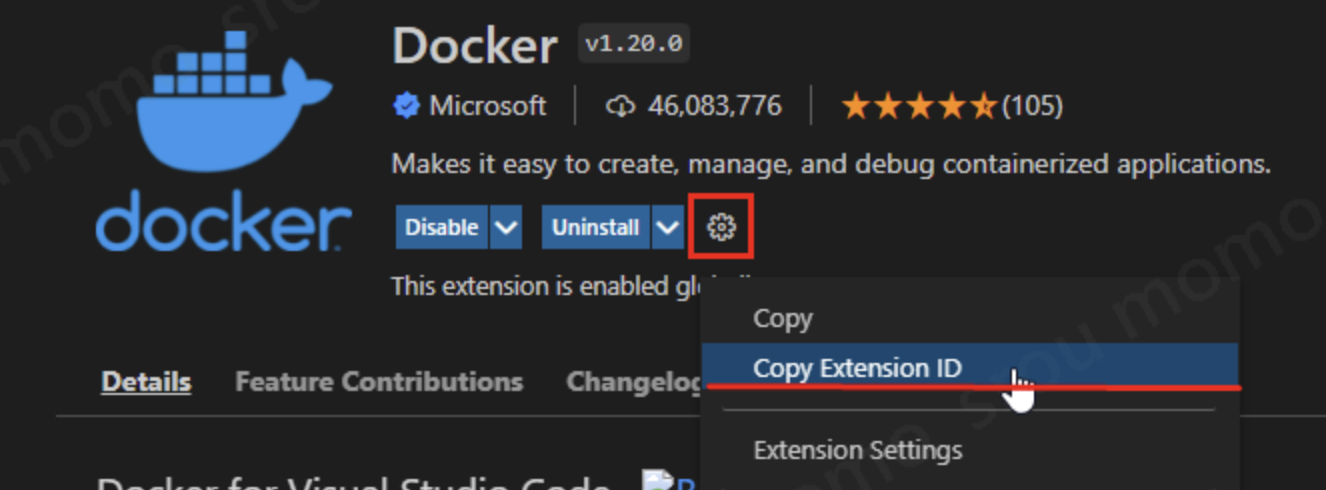This screenshot has width=1326, height=490.
Task: Switch to the Feature Contributions tab
Action: (379, 382)
